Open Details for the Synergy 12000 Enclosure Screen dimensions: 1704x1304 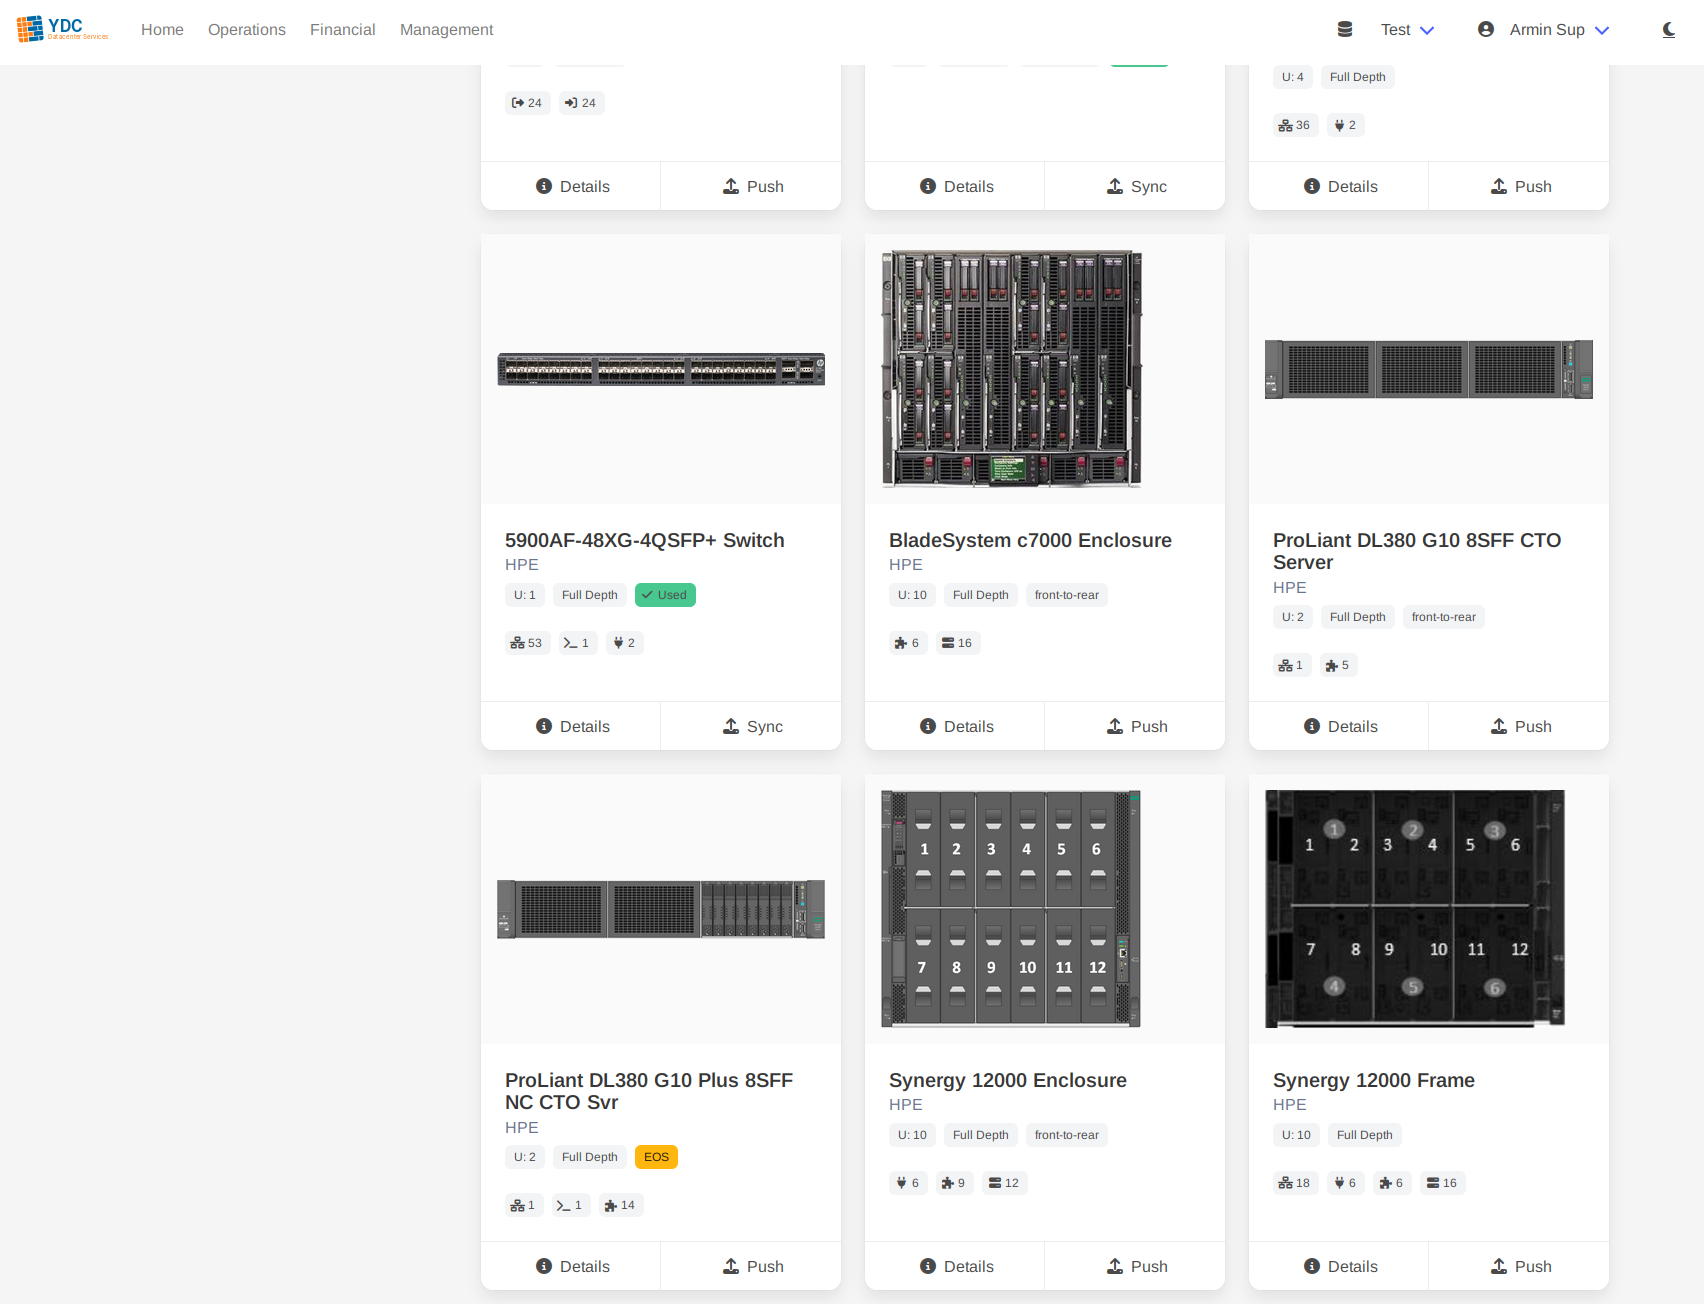(x=955, y=1266)
